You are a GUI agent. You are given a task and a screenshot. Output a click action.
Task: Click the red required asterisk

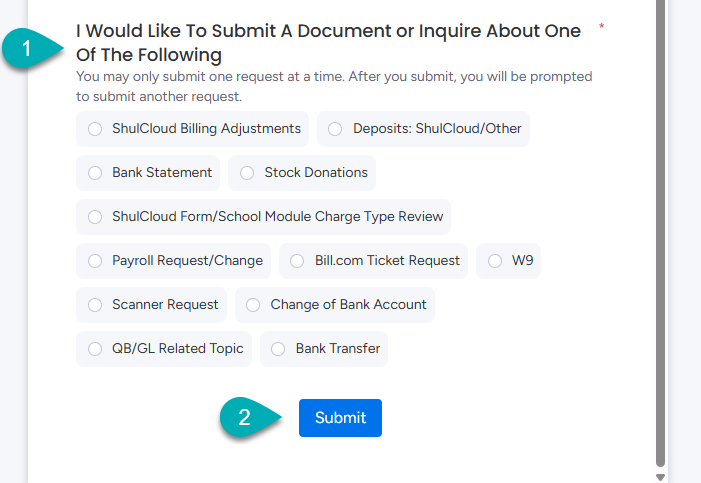click(x=601, y=27)
